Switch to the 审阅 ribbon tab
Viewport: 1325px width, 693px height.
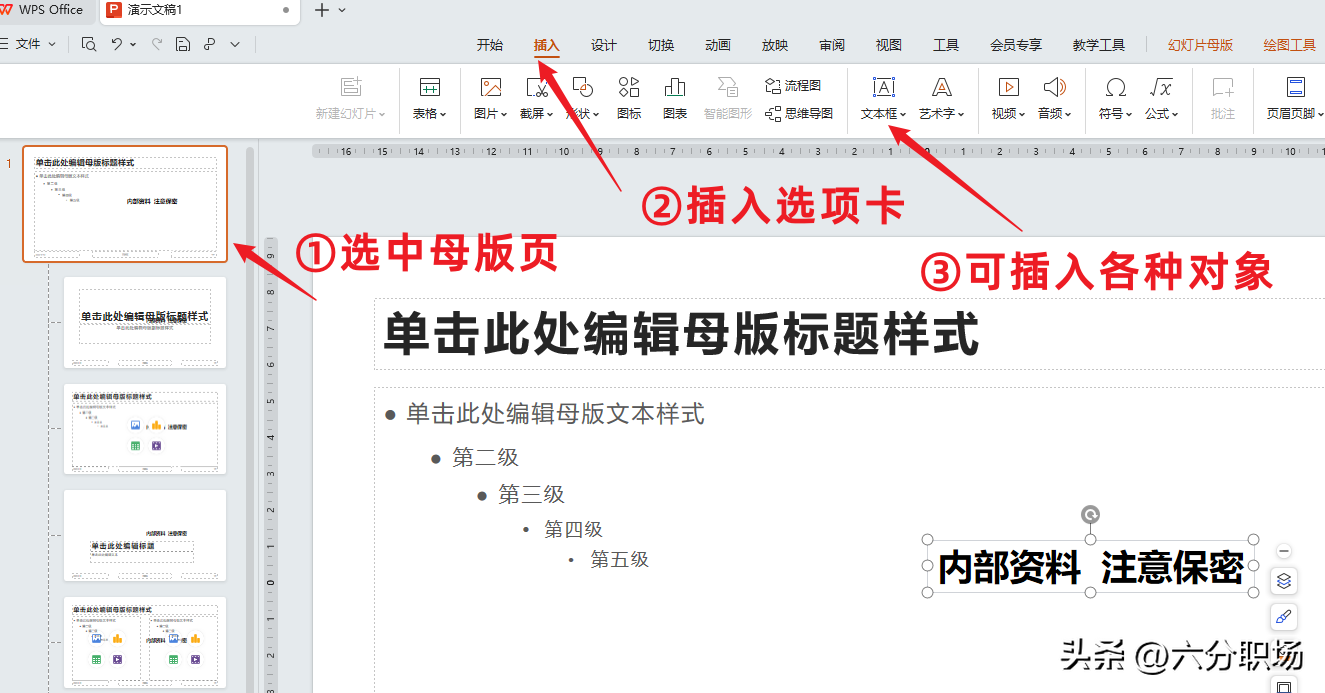(x=832, y=45)
